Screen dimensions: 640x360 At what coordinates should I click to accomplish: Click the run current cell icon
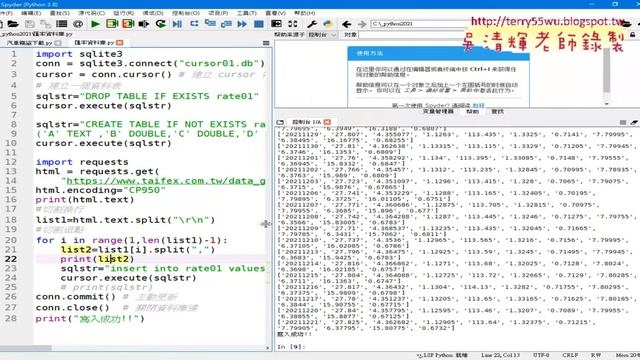click(x=112, y=24)
